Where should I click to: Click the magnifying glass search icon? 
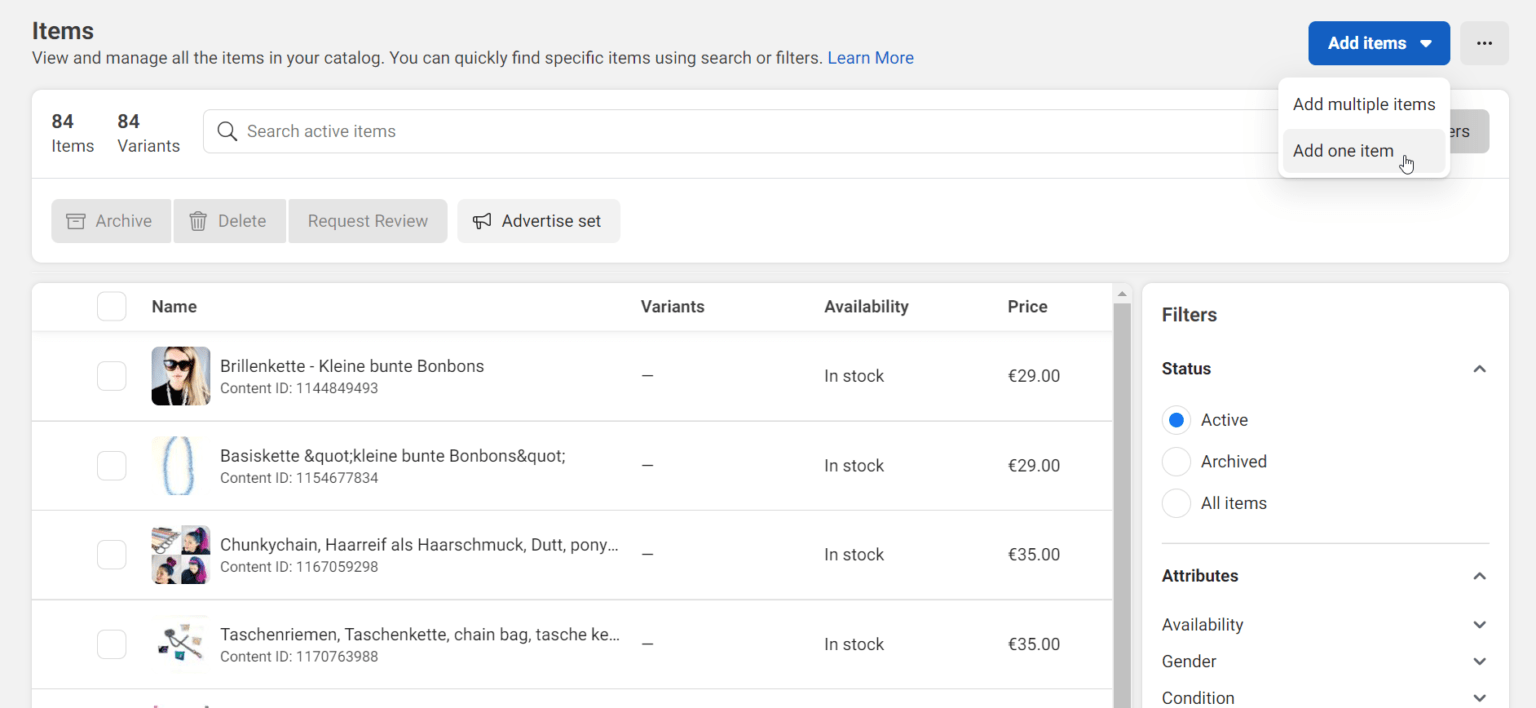tap(227, 131)
